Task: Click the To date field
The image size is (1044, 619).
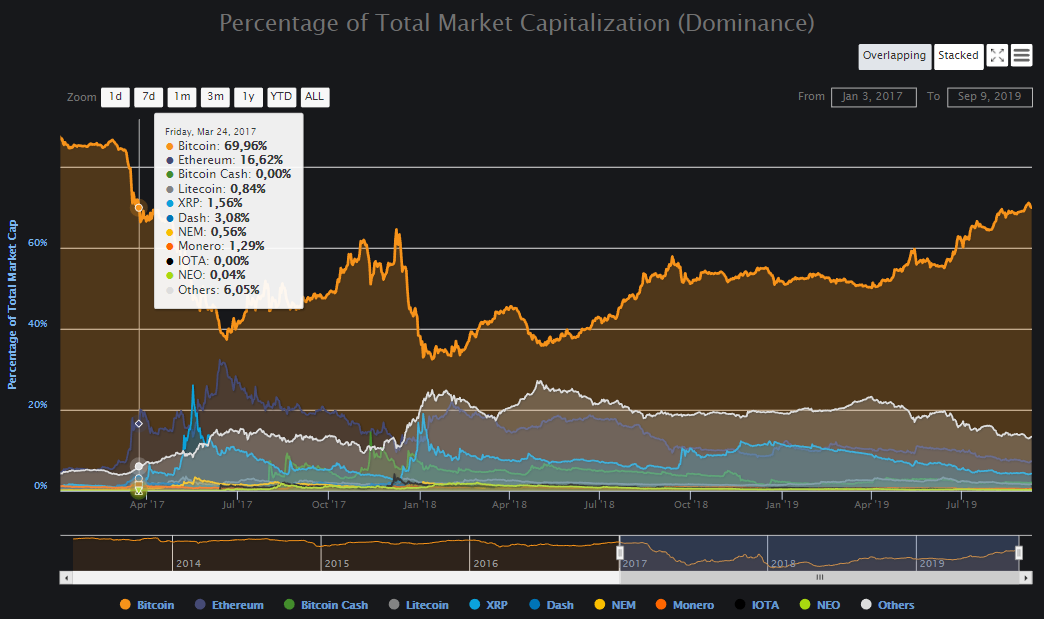Action: click(x=989, y=97)
